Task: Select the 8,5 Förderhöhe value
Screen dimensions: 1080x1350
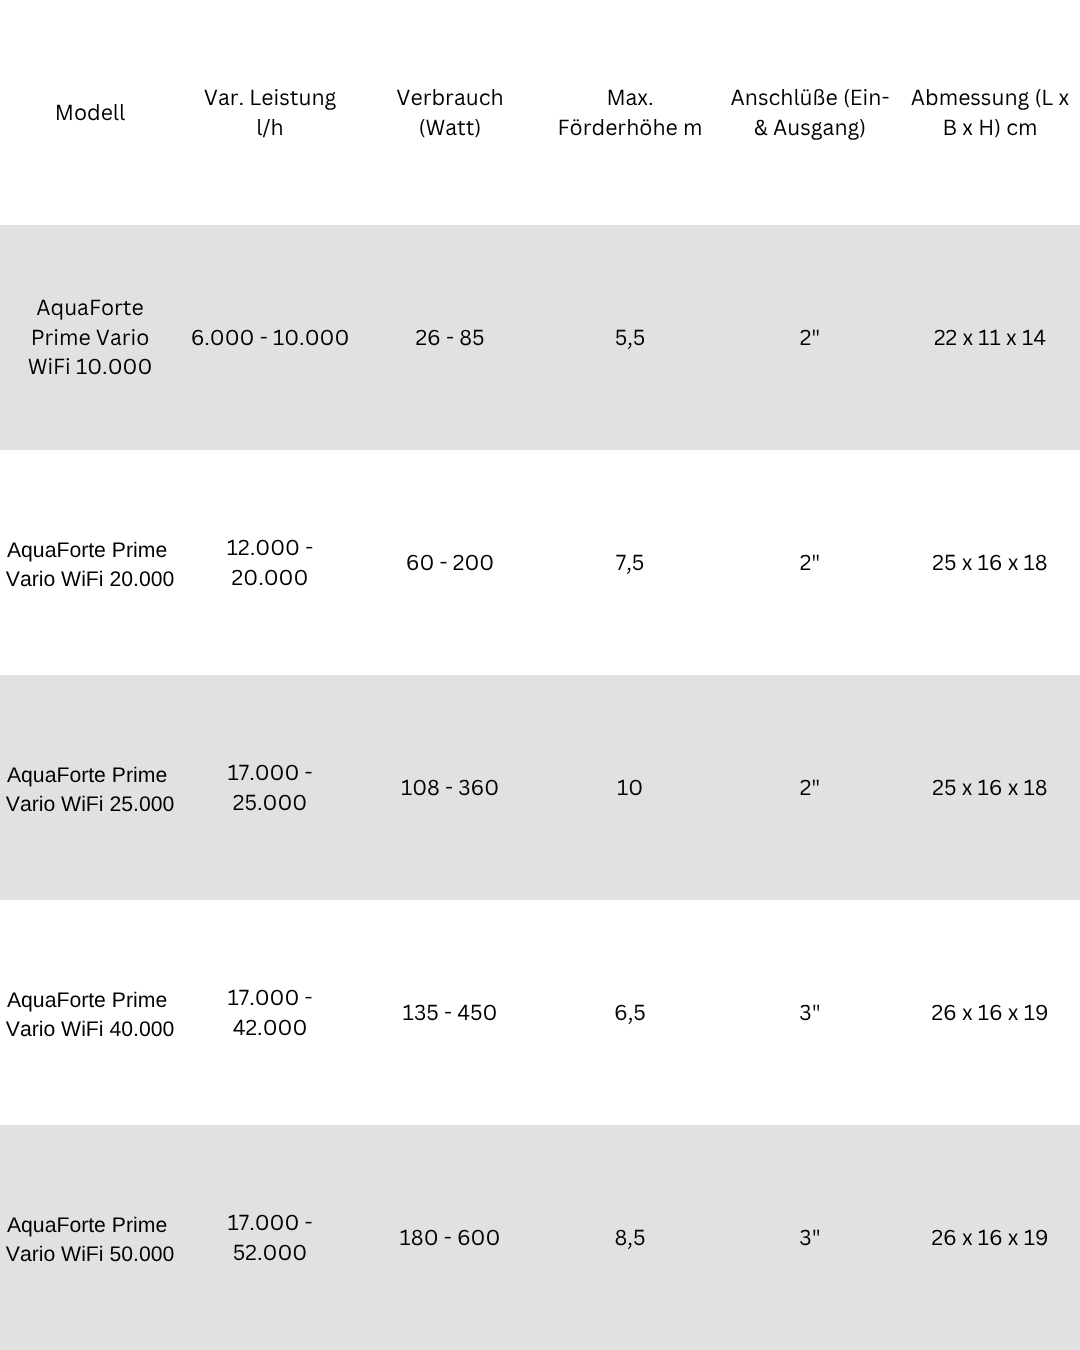Action: (x=630, y=1237)
